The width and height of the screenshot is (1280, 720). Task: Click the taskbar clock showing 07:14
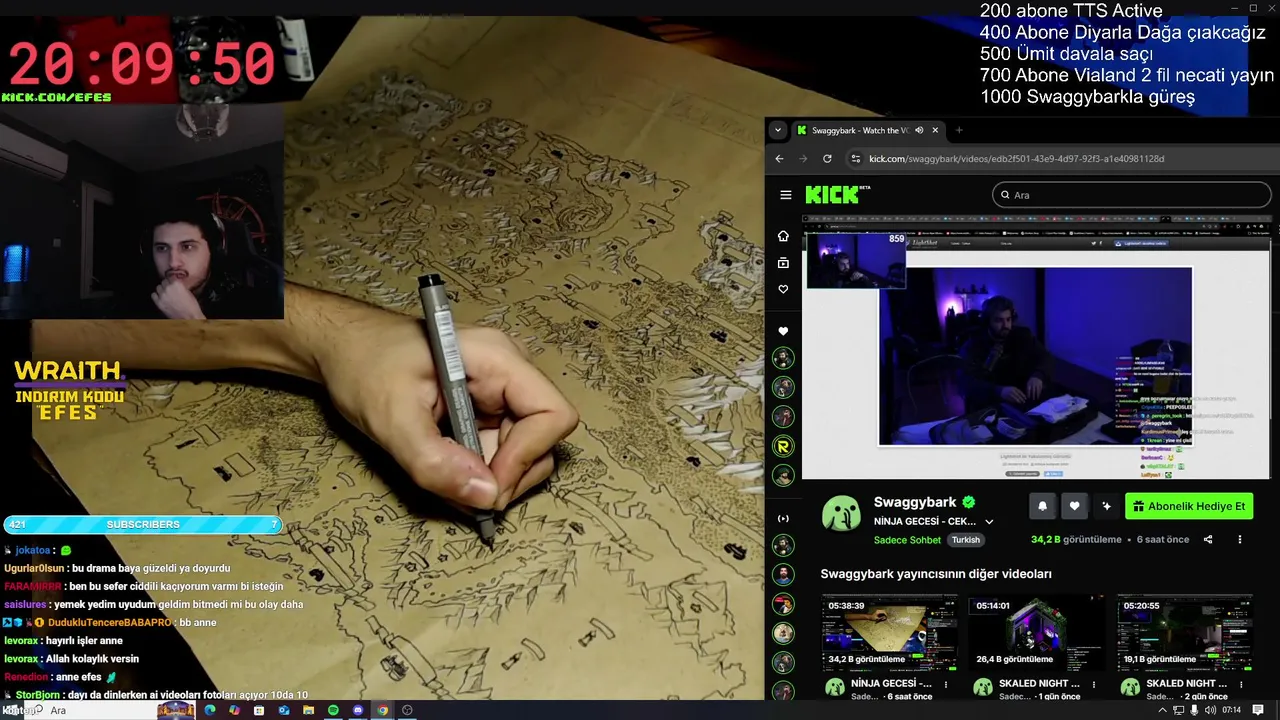(x=1231, y=710)
